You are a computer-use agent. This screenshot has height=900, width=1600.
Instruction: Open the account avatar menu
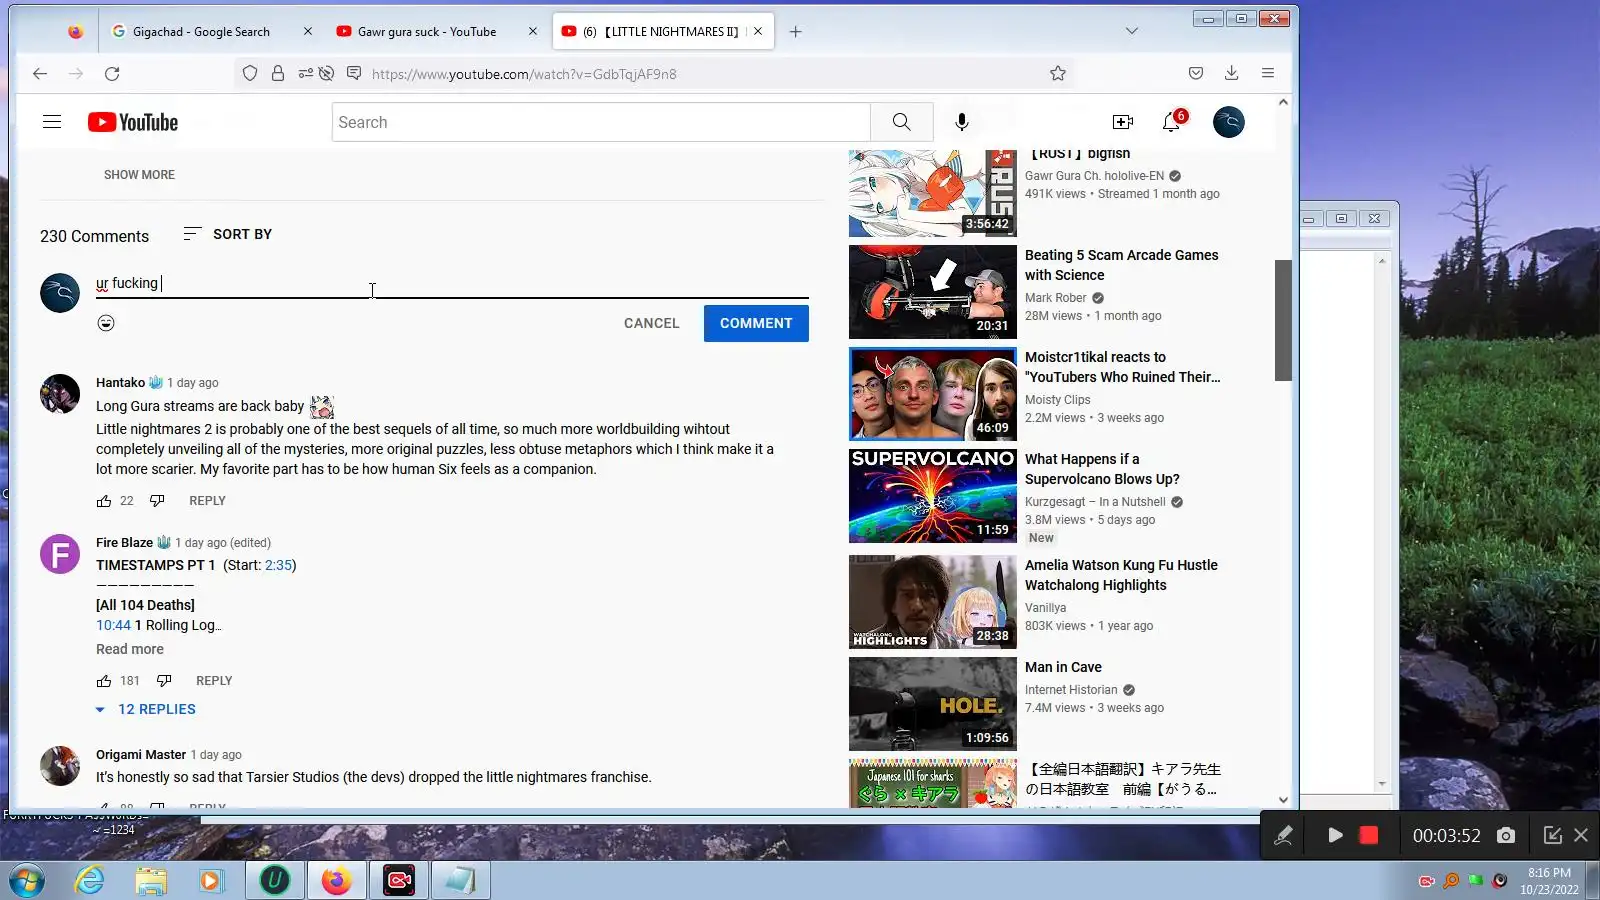tap(1228, 122)
